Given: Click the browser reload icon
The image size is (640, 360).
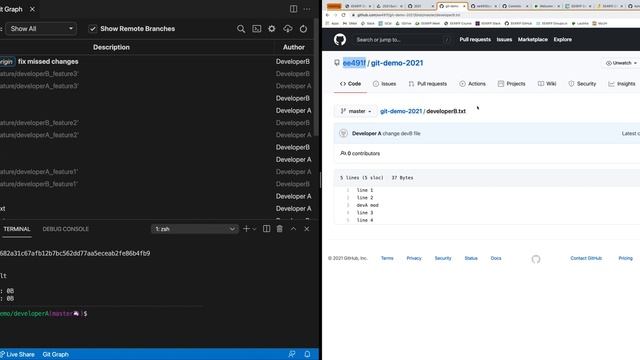Looking at the screenshot, I should [344, 15].
